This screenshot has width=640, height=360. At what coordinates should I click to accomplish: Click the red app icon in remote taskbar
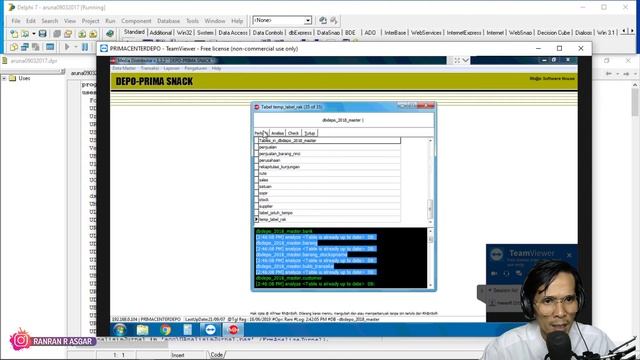[233, 329]
